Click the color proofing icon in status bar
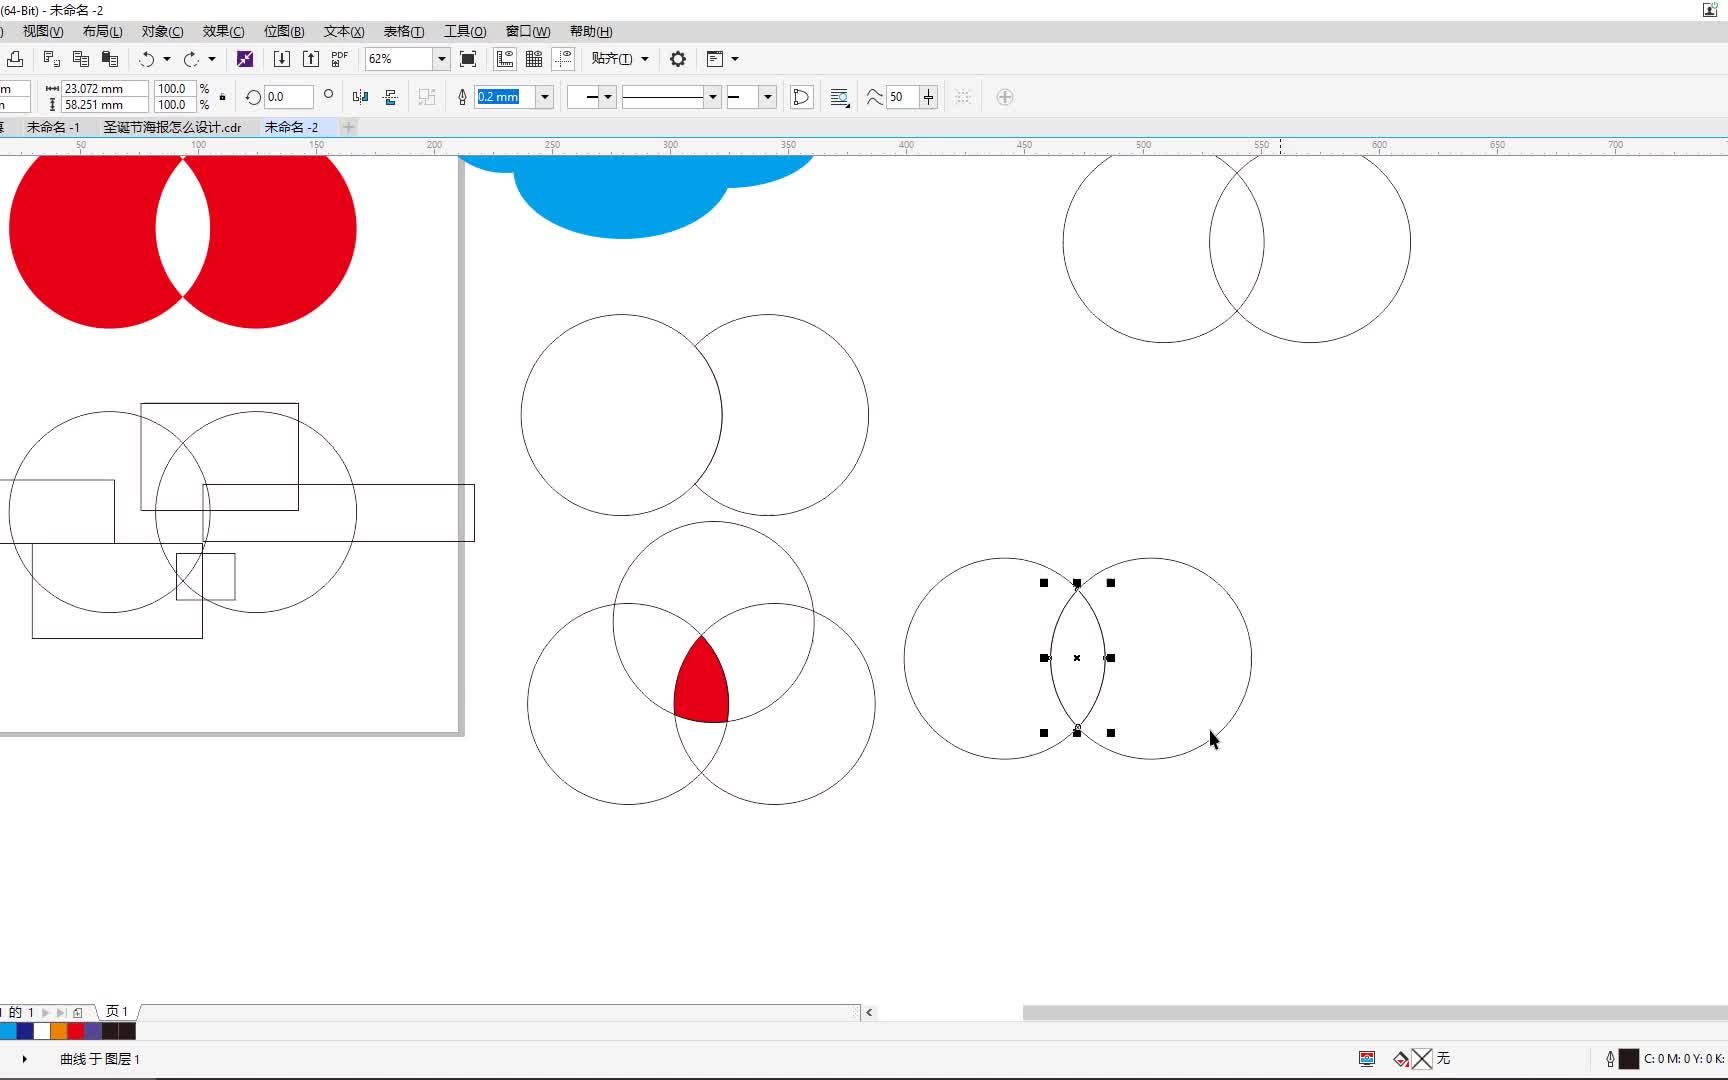This screenshot has height=1080, width=1728. pos(1367,1058)
